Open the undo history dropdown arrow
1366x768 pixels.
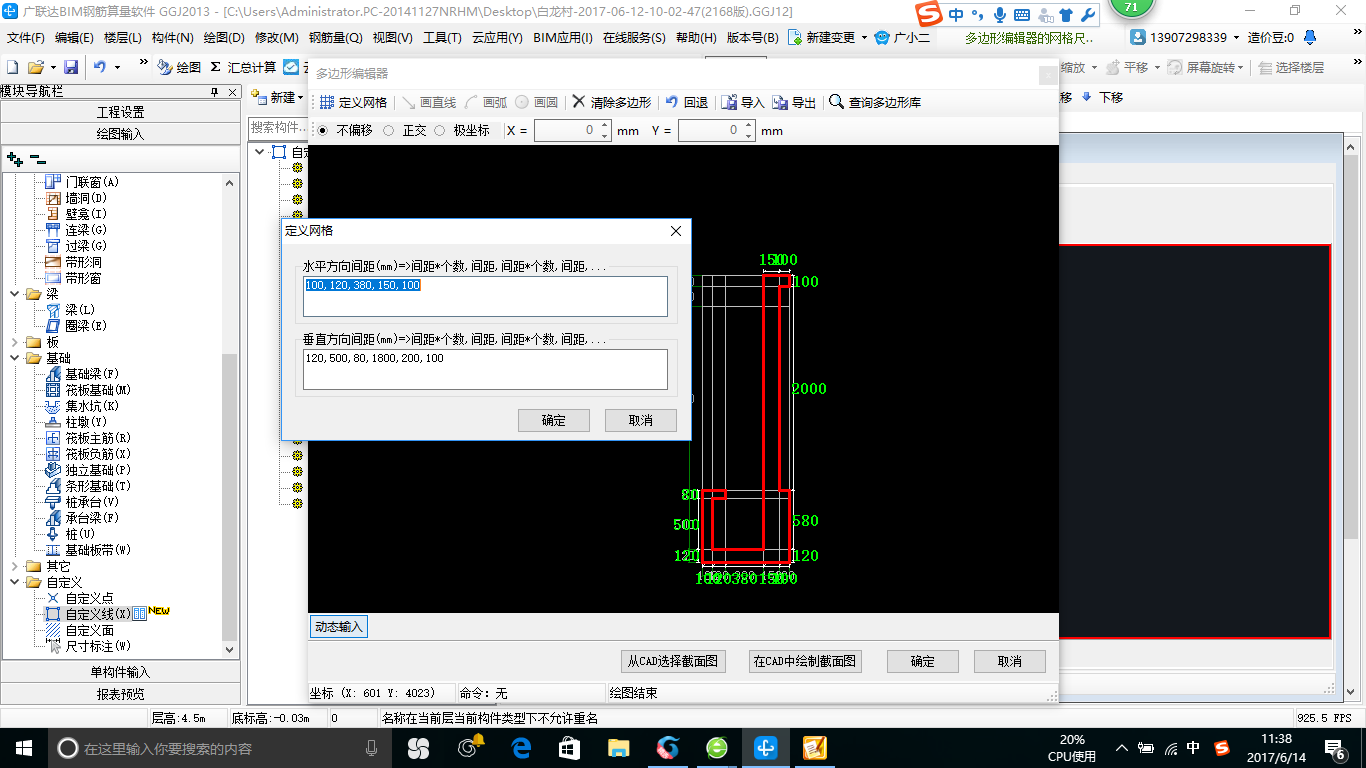coord(117,67)
